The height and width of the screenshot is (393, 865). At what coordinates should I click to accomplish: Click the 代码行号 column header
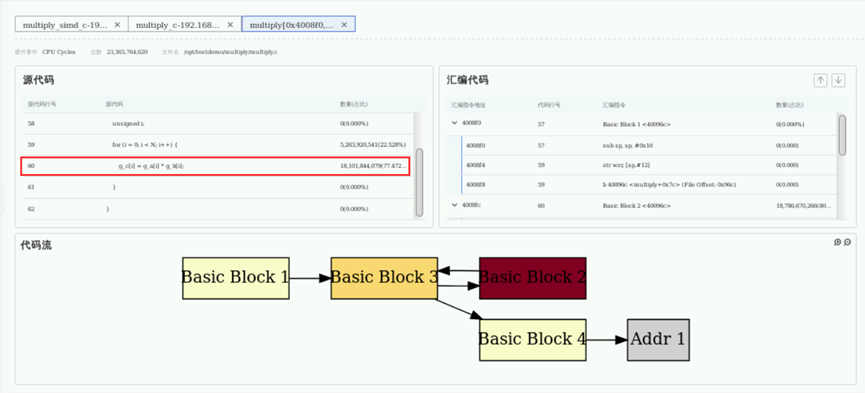pyautogui.click(x=549, y=104)
